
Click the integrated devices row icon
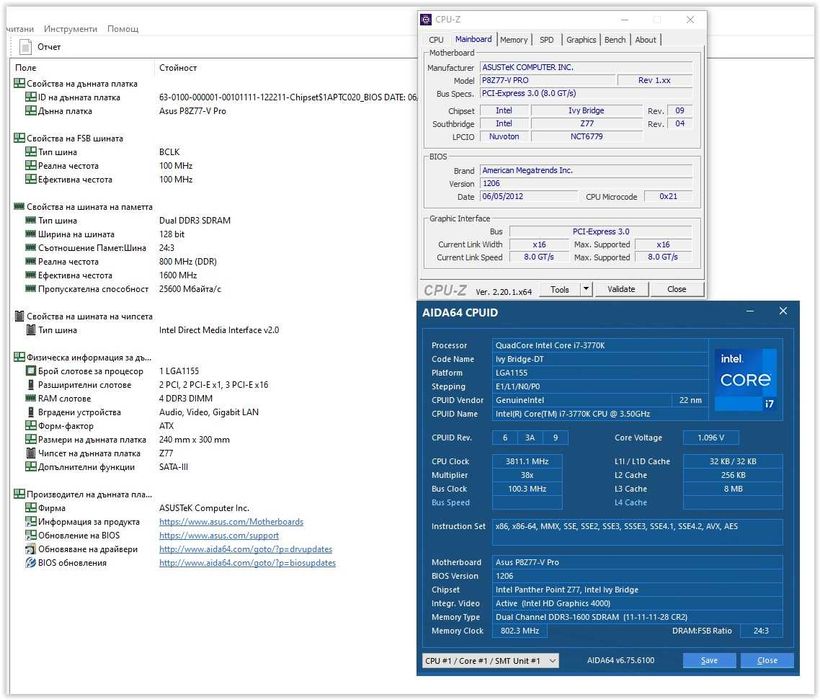[x=31, y=412]
